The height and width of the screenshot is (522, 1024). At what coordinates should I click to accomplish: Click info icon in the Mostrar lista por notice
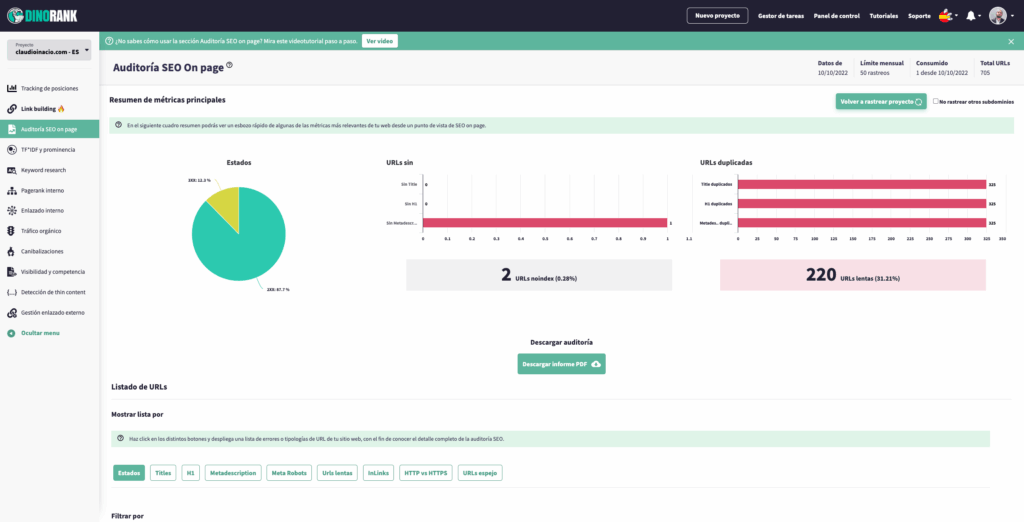(x=121, y=438)
